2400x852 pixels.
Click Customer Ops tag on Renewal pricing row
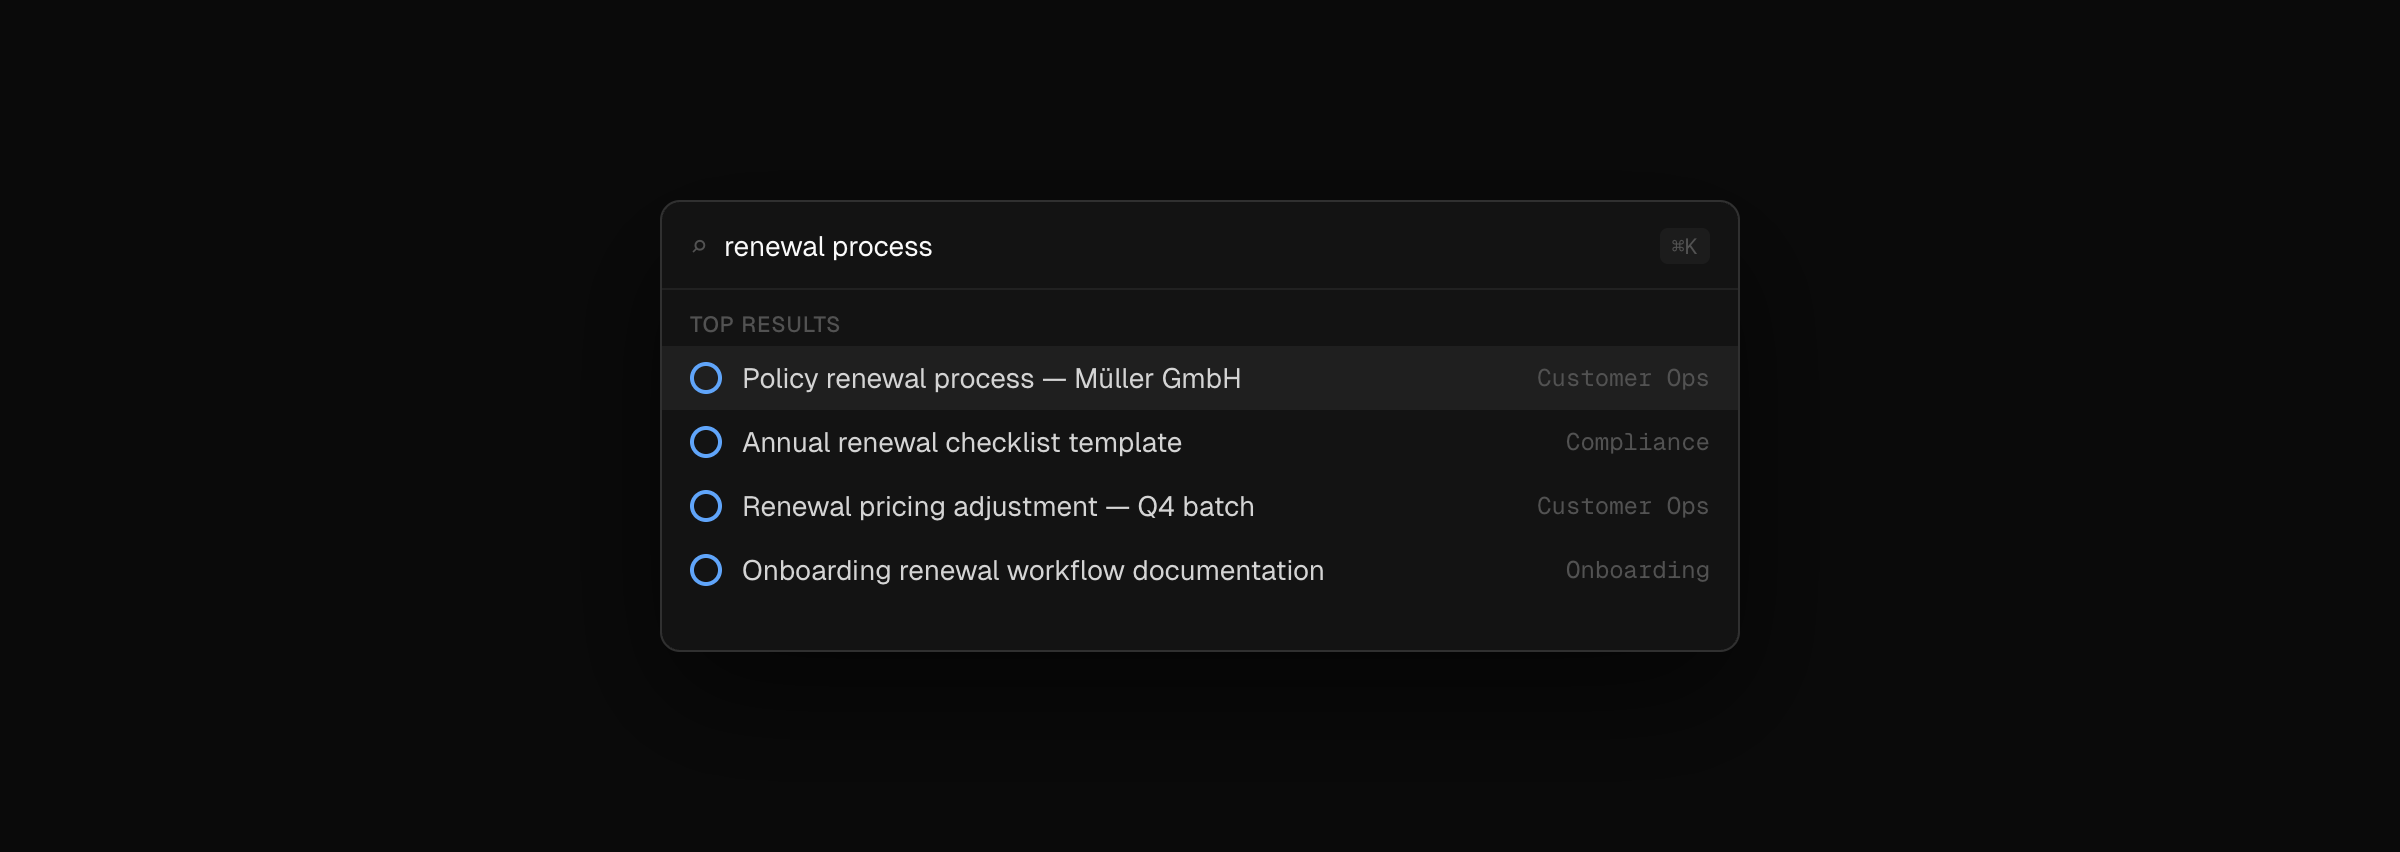coord(1622,506)
